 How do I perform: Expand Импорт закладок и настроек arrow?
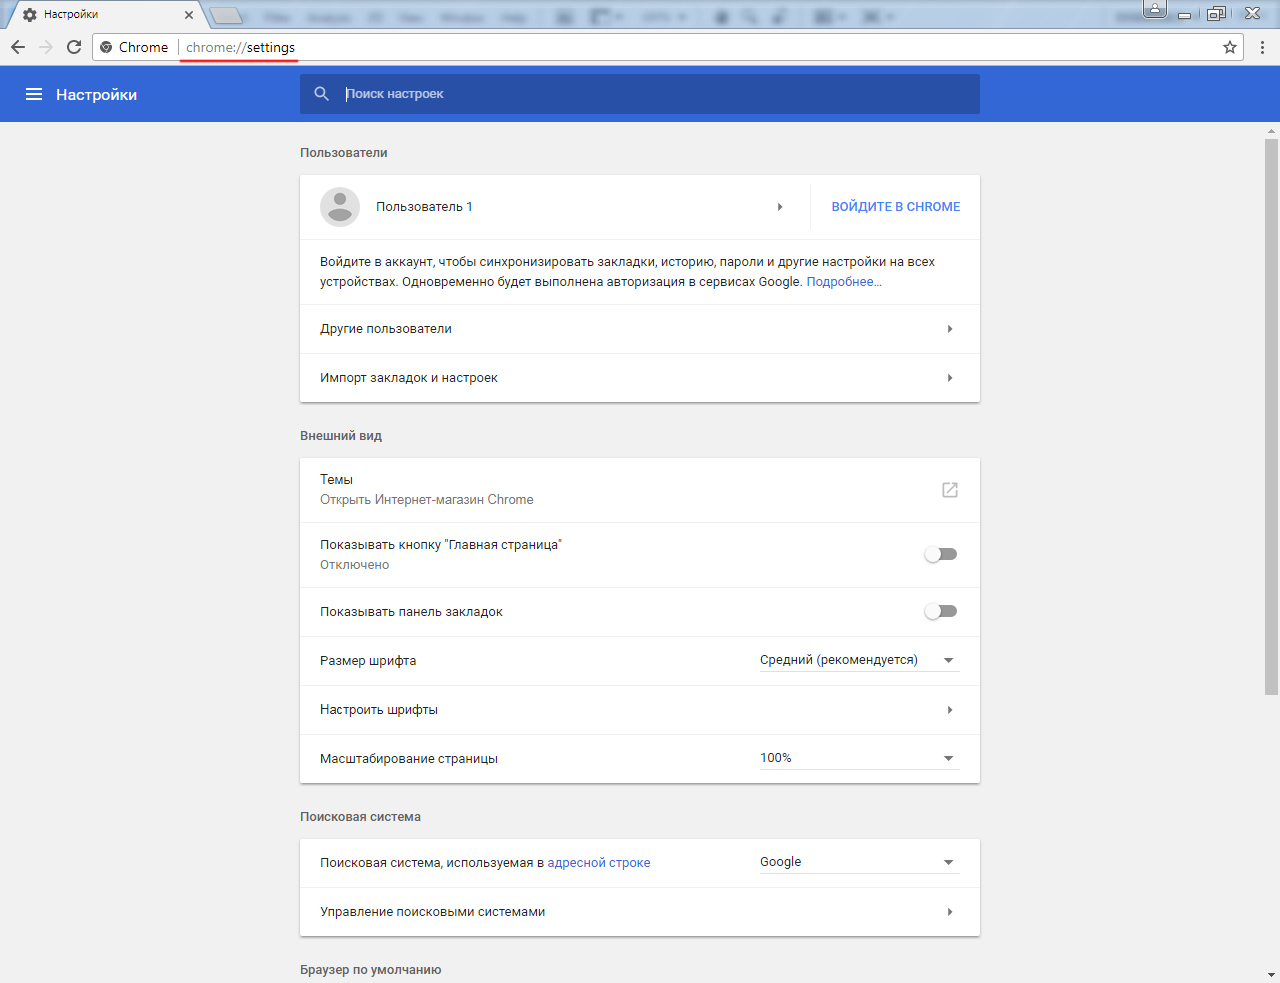950,378
